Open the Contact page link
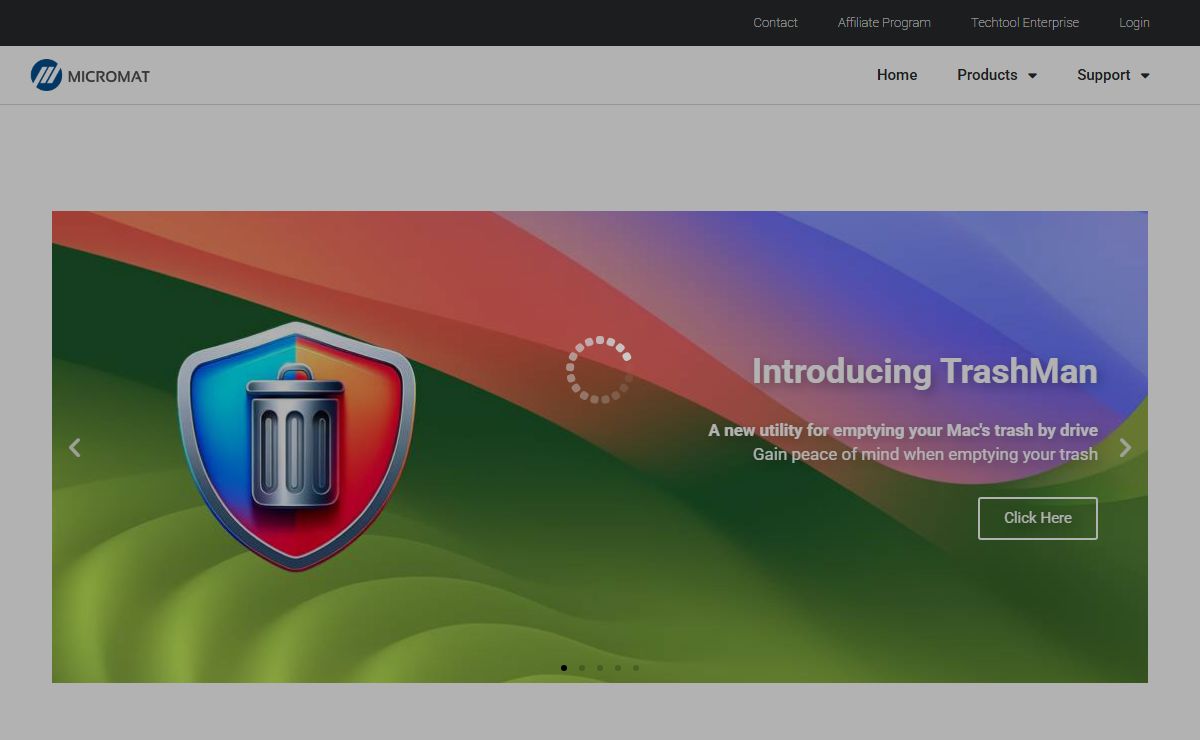The image size is (1200, 740). pyautogui.click(x=775, y=23)
